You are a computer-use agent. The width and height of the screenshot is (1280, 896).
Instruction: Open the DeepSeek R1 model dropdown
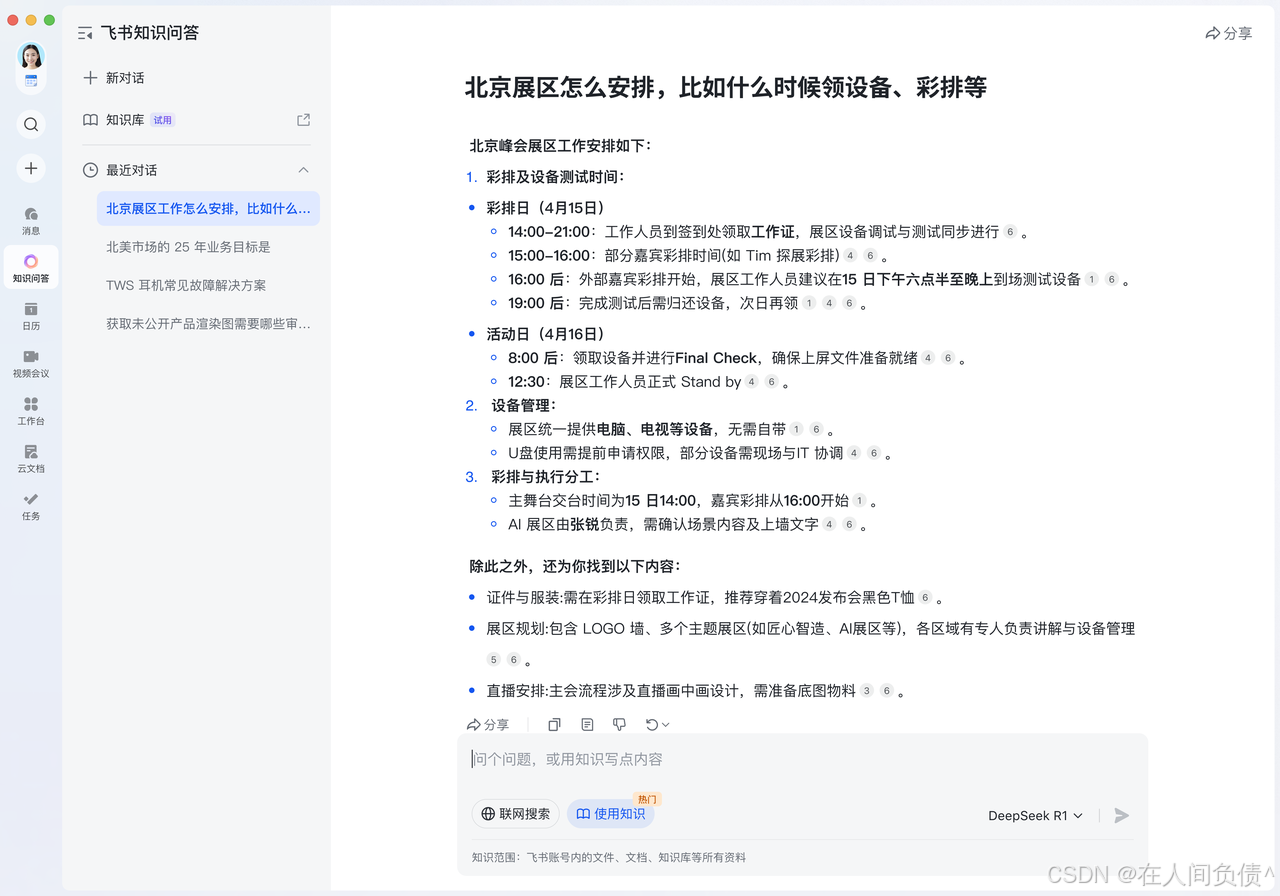coord(1035,816)
